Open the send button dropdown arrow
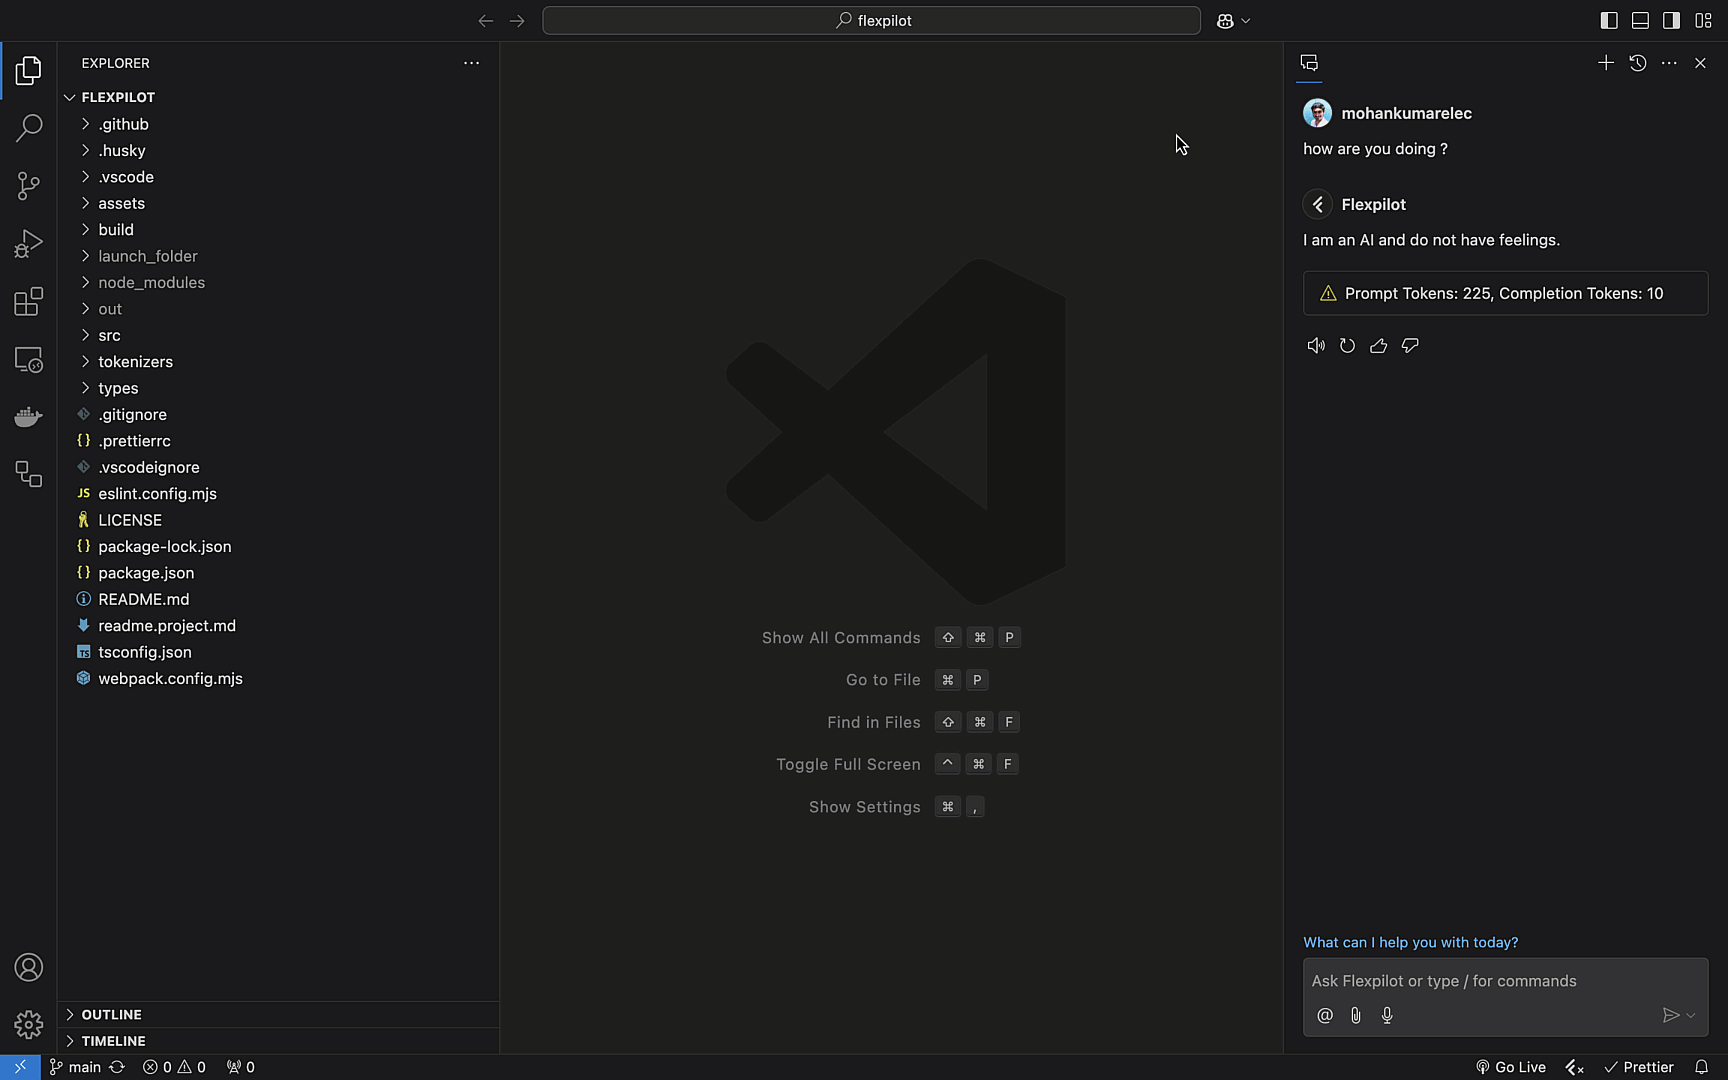1728x1080 pixels. 1691,1015
